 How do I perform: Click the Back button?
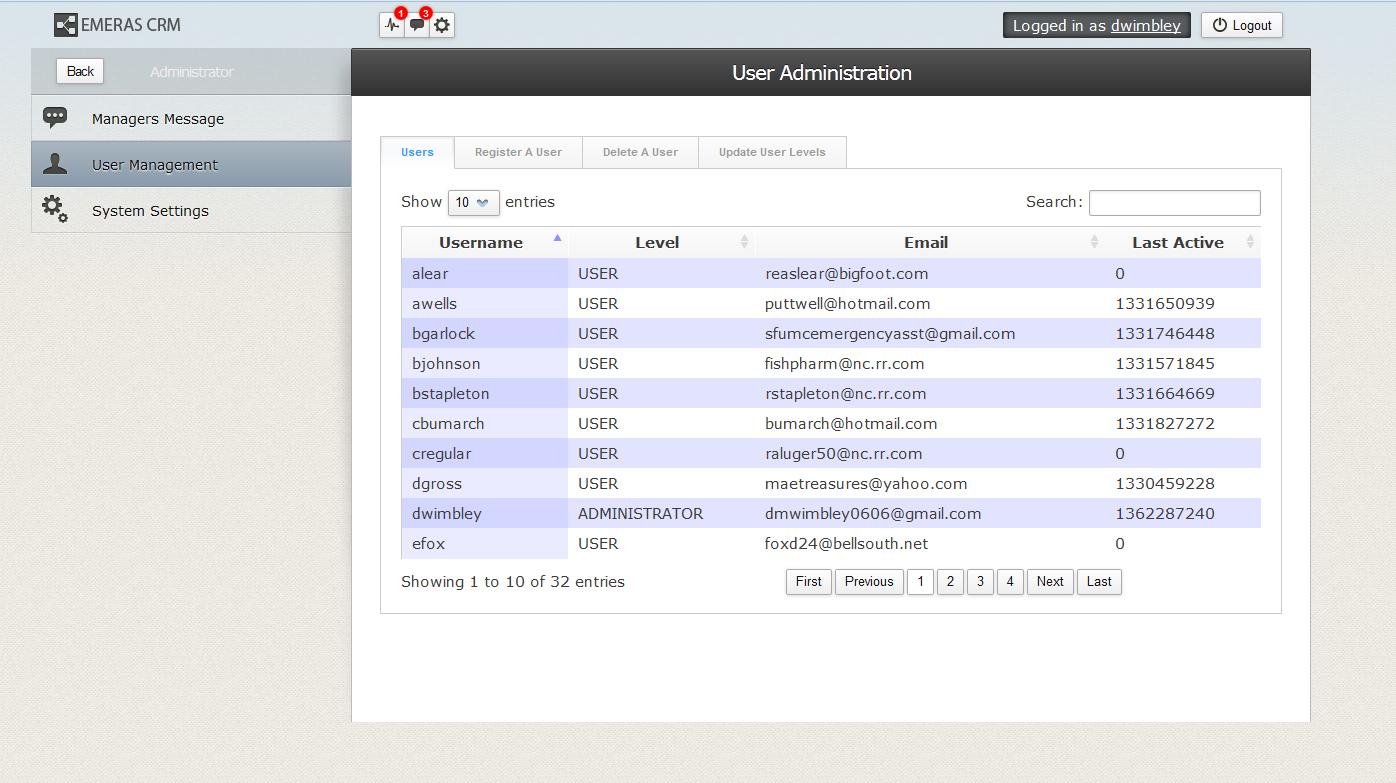click(x=80, y=71)
